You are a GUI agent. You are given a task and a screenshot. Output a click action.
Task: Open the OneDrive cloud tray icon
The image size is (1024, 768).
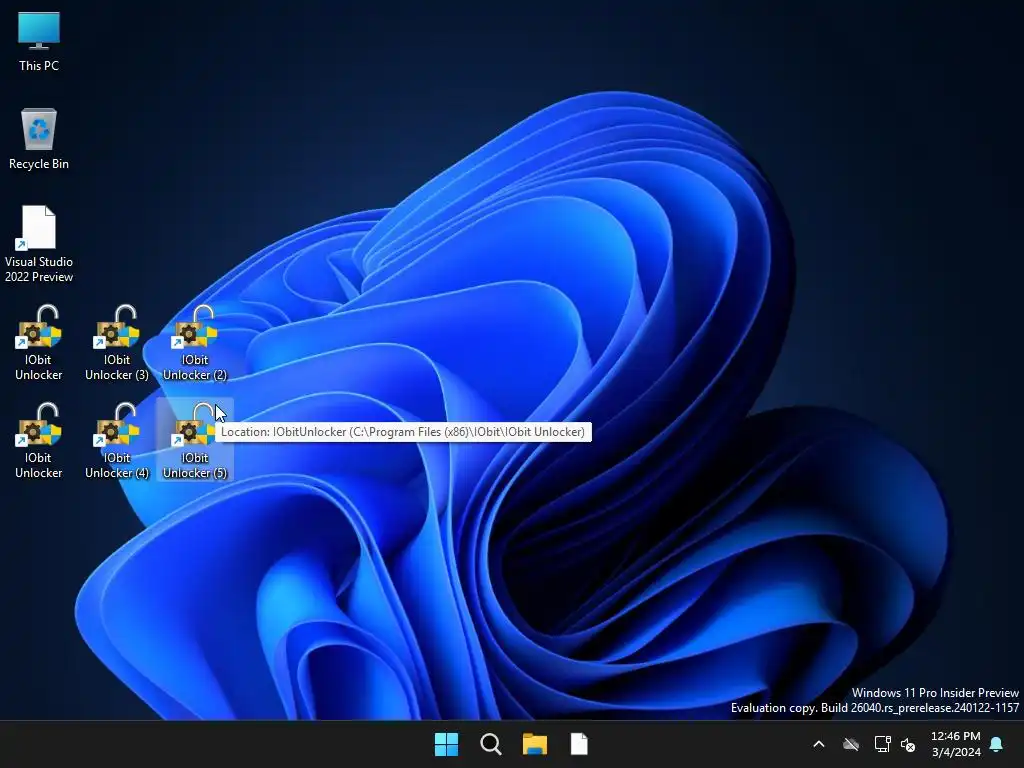[850, 744]
